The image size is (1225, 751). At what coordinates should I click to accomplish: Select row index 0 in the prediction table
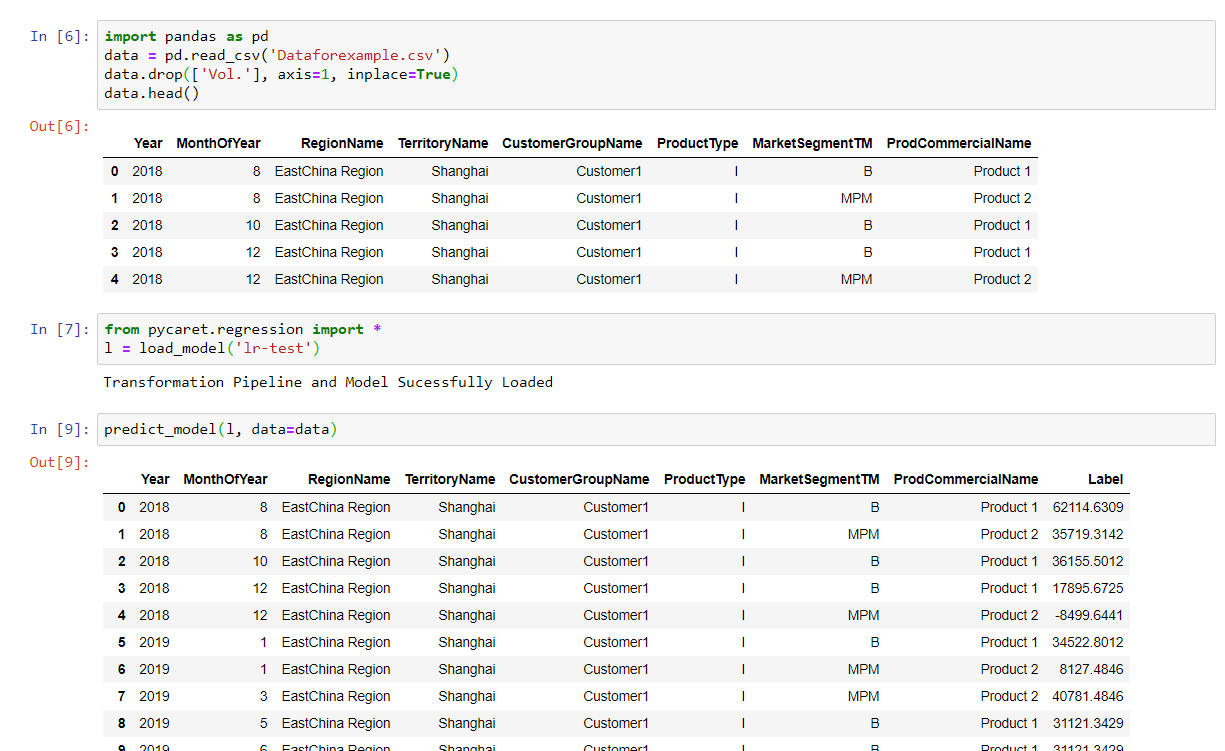[x=121, y=507]
